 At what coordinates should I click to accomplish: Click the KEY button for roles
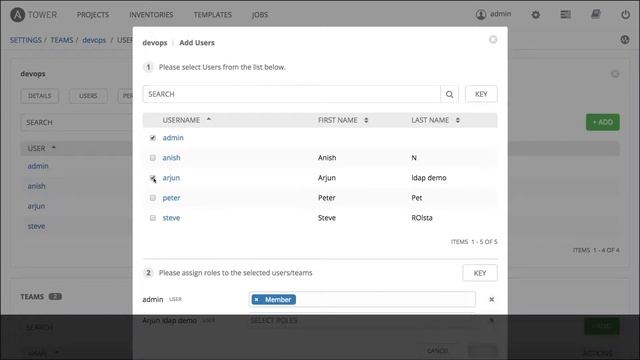(480, 273)
